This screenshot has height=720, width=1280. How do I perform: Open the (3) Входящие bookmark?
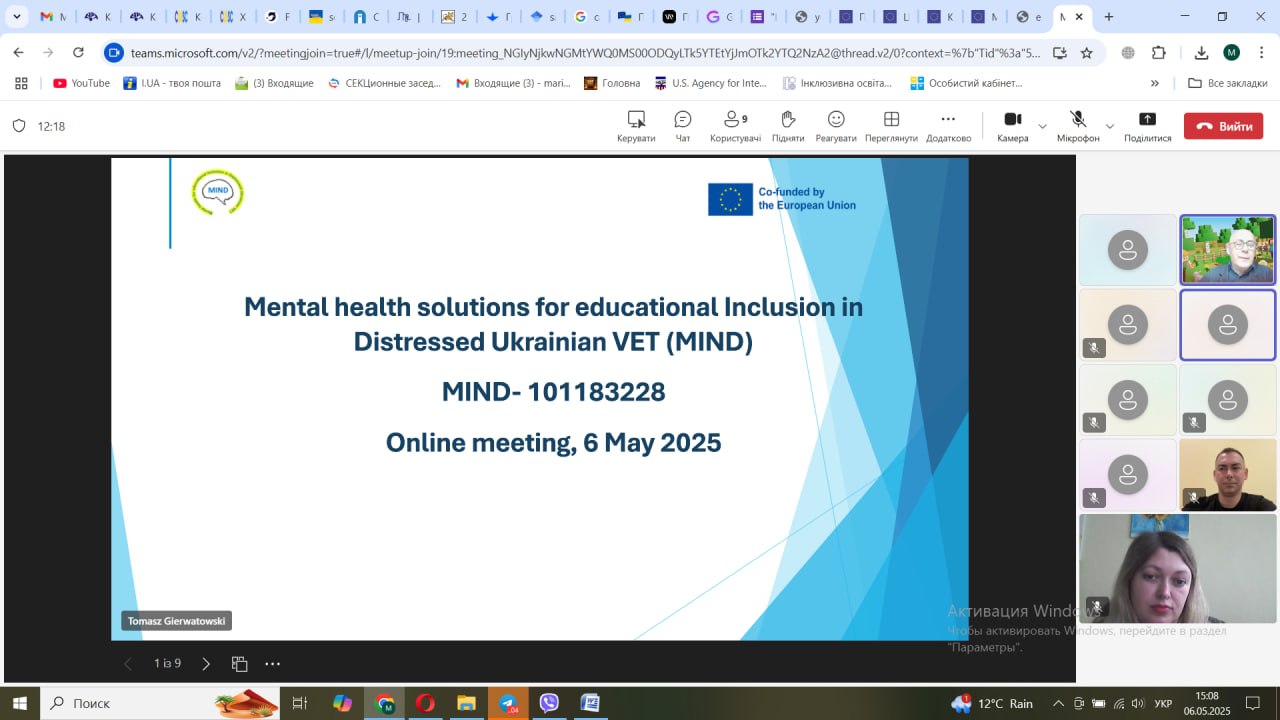click(274, 83)
